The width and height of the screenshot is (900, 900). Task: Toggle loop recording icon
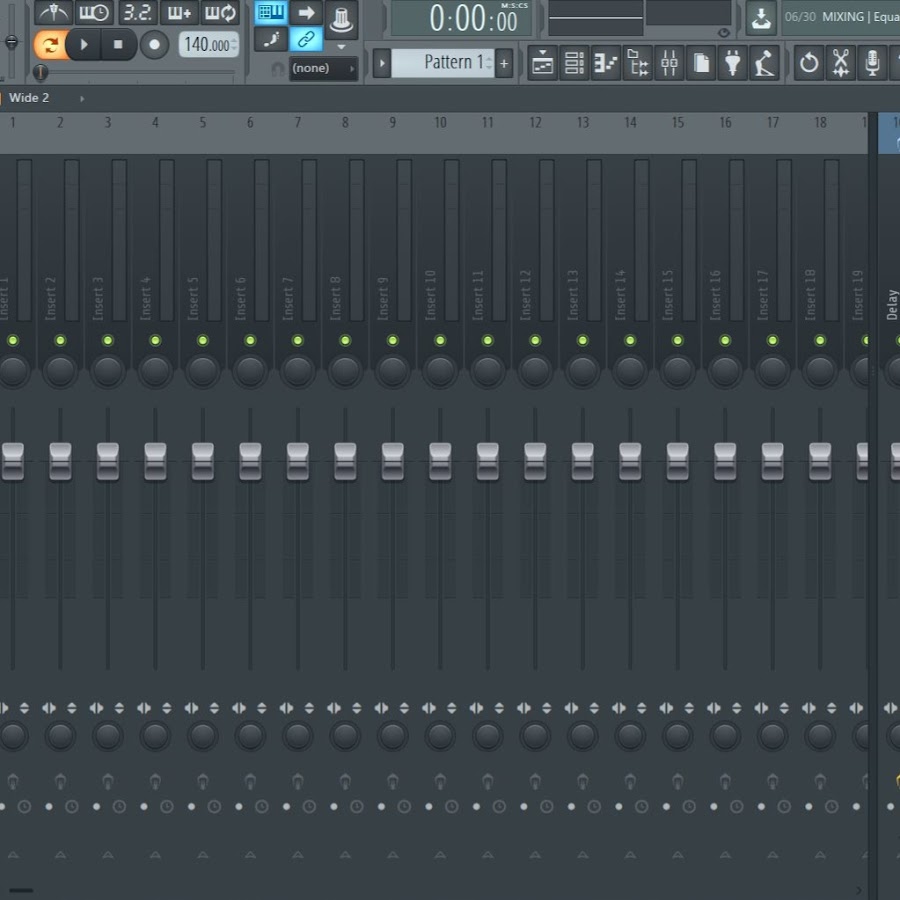(220, 12)
